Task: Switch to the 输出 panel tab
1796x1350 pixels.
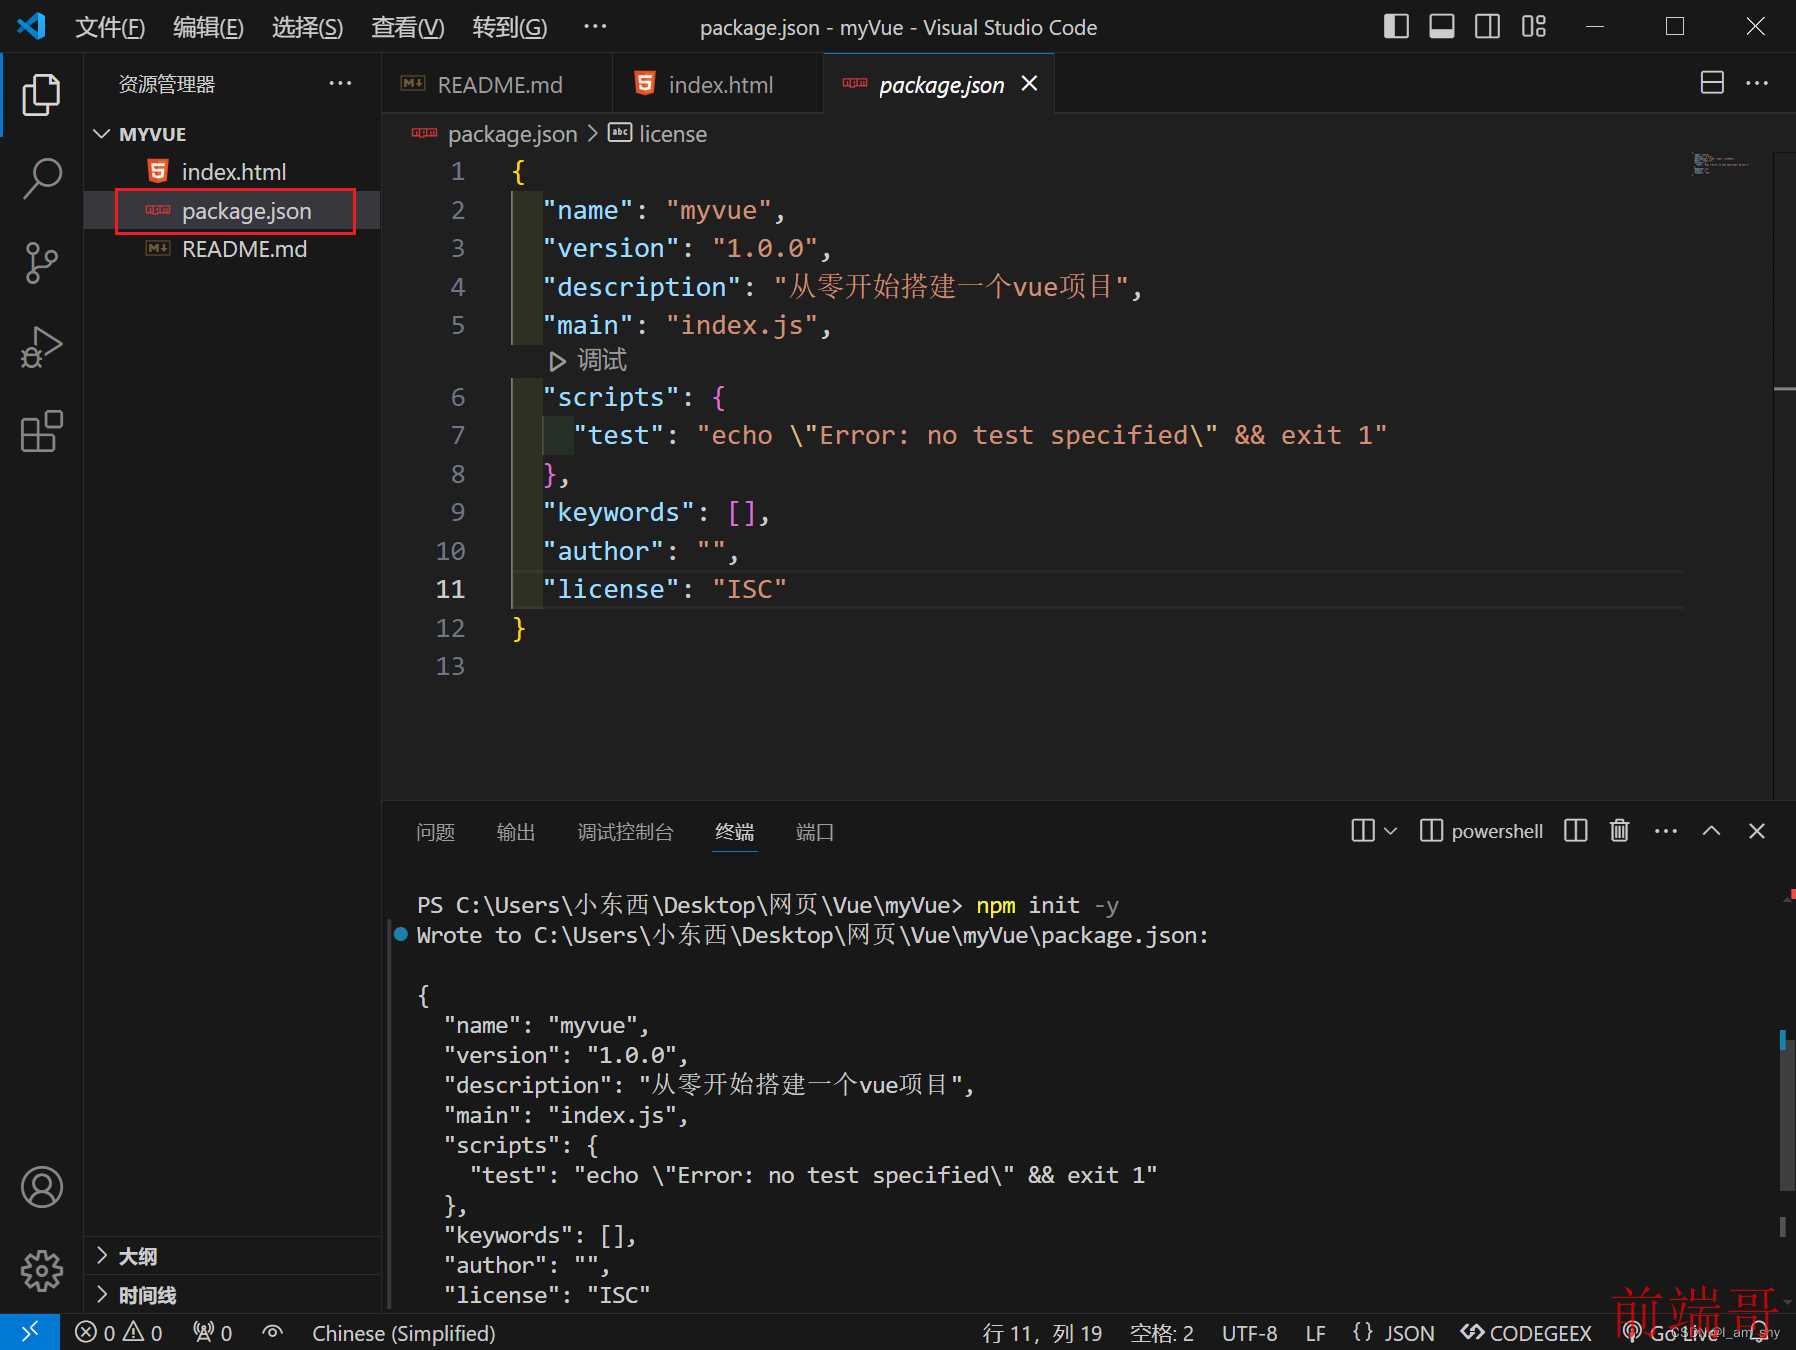Action: [516, 831]
